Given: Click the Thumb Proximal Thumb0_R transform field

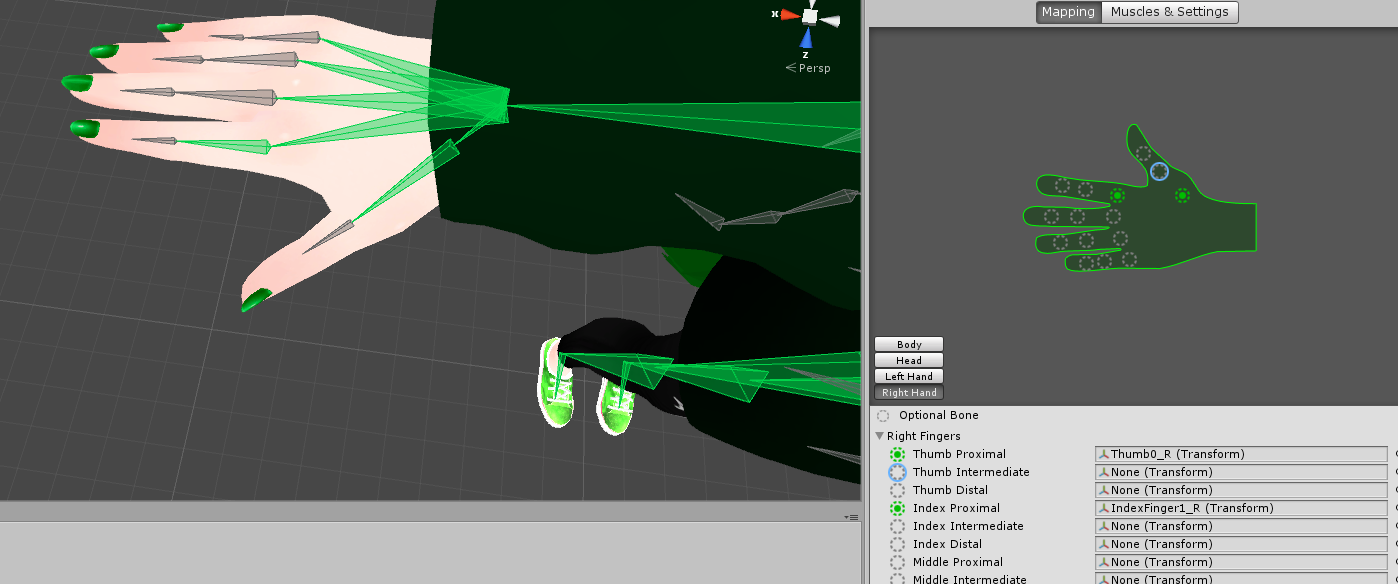Looking at the screenshot, I should 1241,454.
